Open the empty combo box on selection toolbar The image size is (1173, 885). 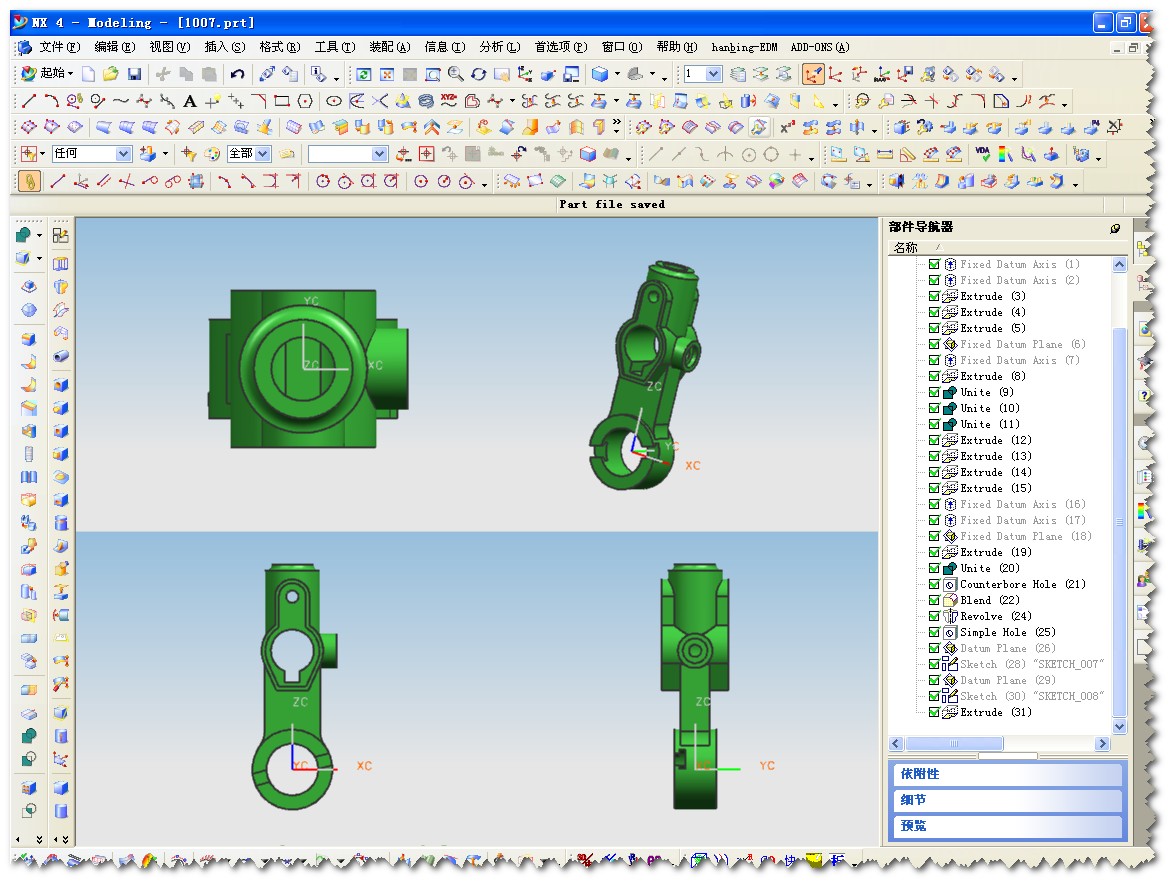coord(379,154)
